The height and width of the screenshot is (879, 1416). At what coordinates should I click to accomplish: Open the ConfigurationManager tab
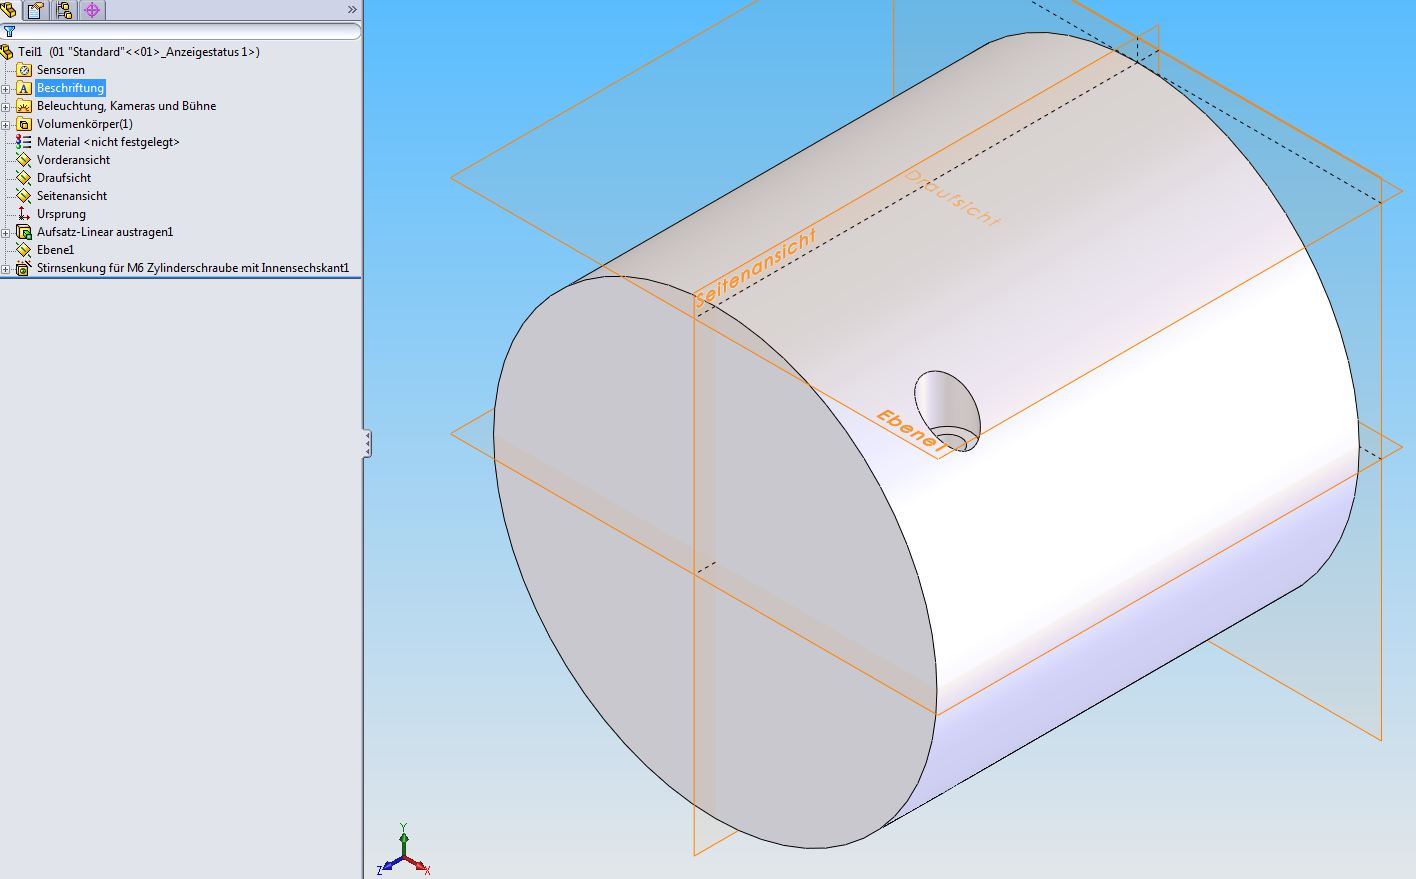pyautogui.click(x=64, y=10)
